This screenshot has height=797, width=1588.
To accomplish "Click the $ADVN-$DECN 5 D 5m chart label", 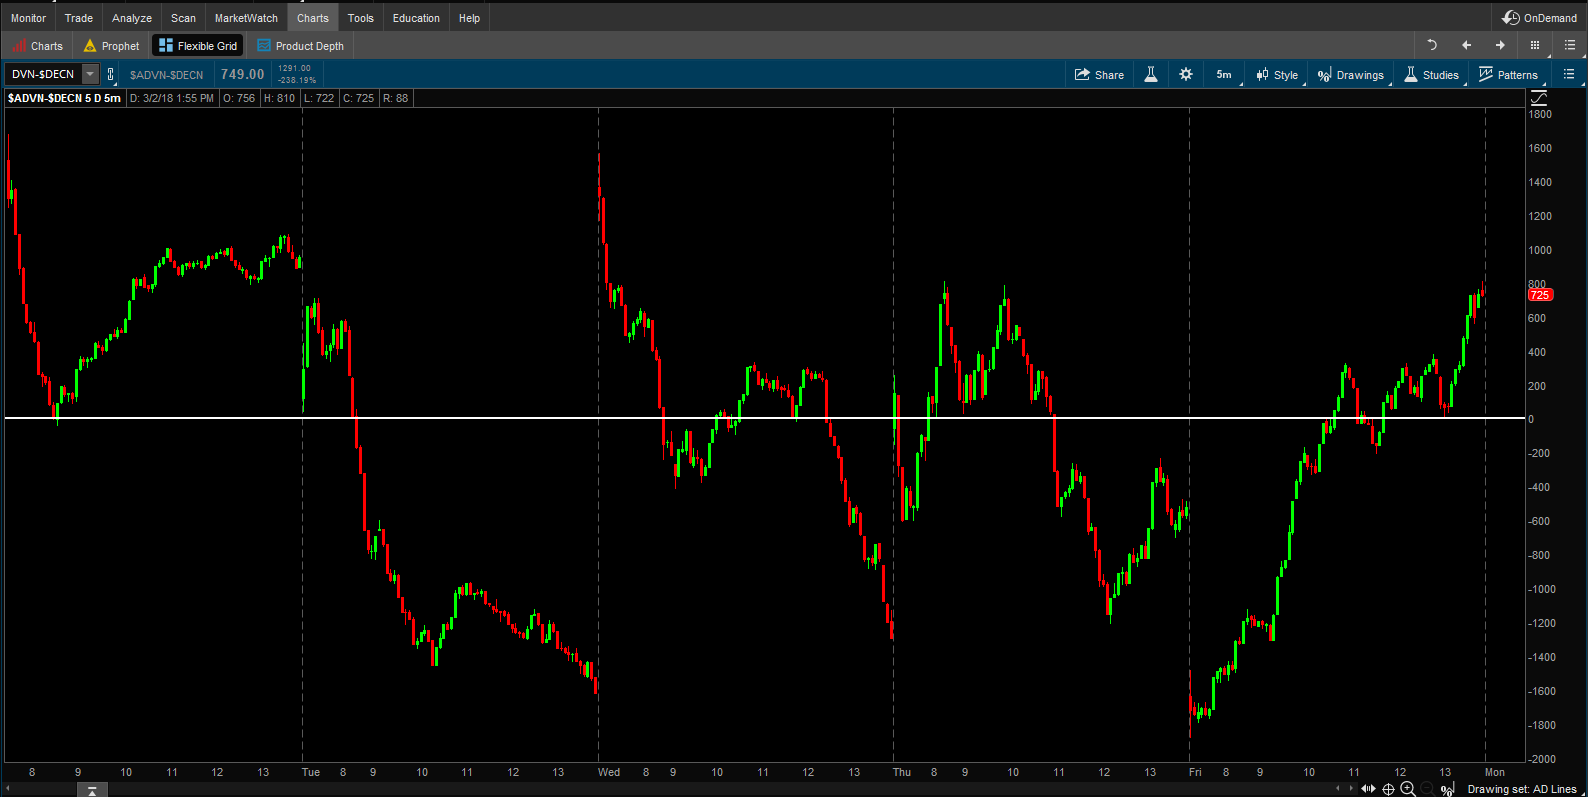I will point(64,98).
